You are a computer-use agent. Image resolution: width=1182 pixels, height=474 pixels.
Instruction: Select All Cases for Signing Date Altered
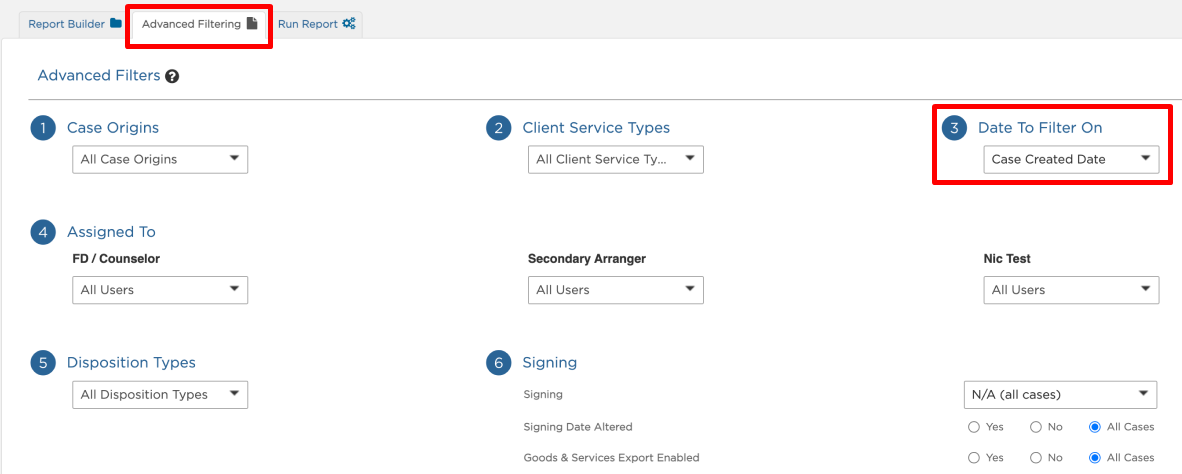tap(1095, 427)
